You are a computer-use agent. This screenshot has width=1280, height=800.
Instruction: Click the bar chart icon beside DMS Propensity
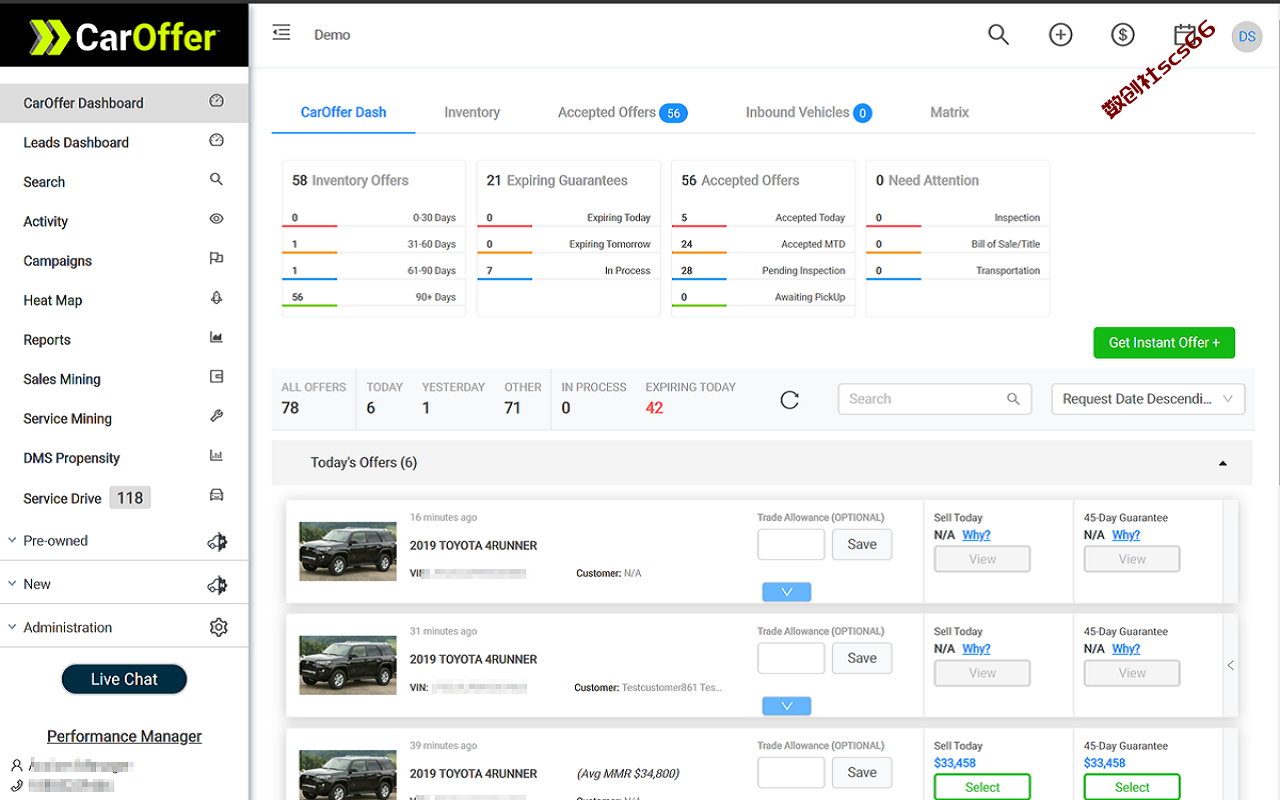(216, 456)
